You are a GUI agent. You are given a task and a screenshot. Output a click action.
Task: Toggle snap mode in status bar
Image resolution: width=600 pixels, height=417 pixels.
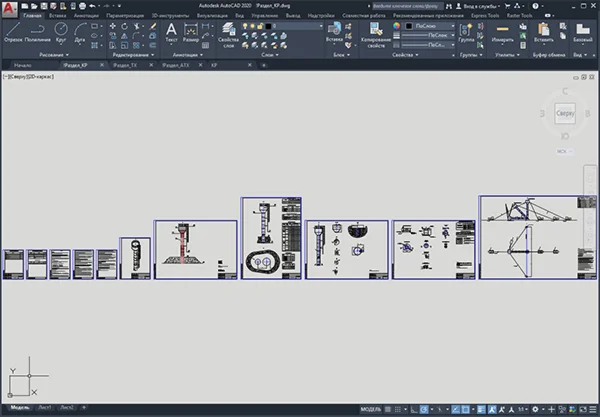(398, 409)
